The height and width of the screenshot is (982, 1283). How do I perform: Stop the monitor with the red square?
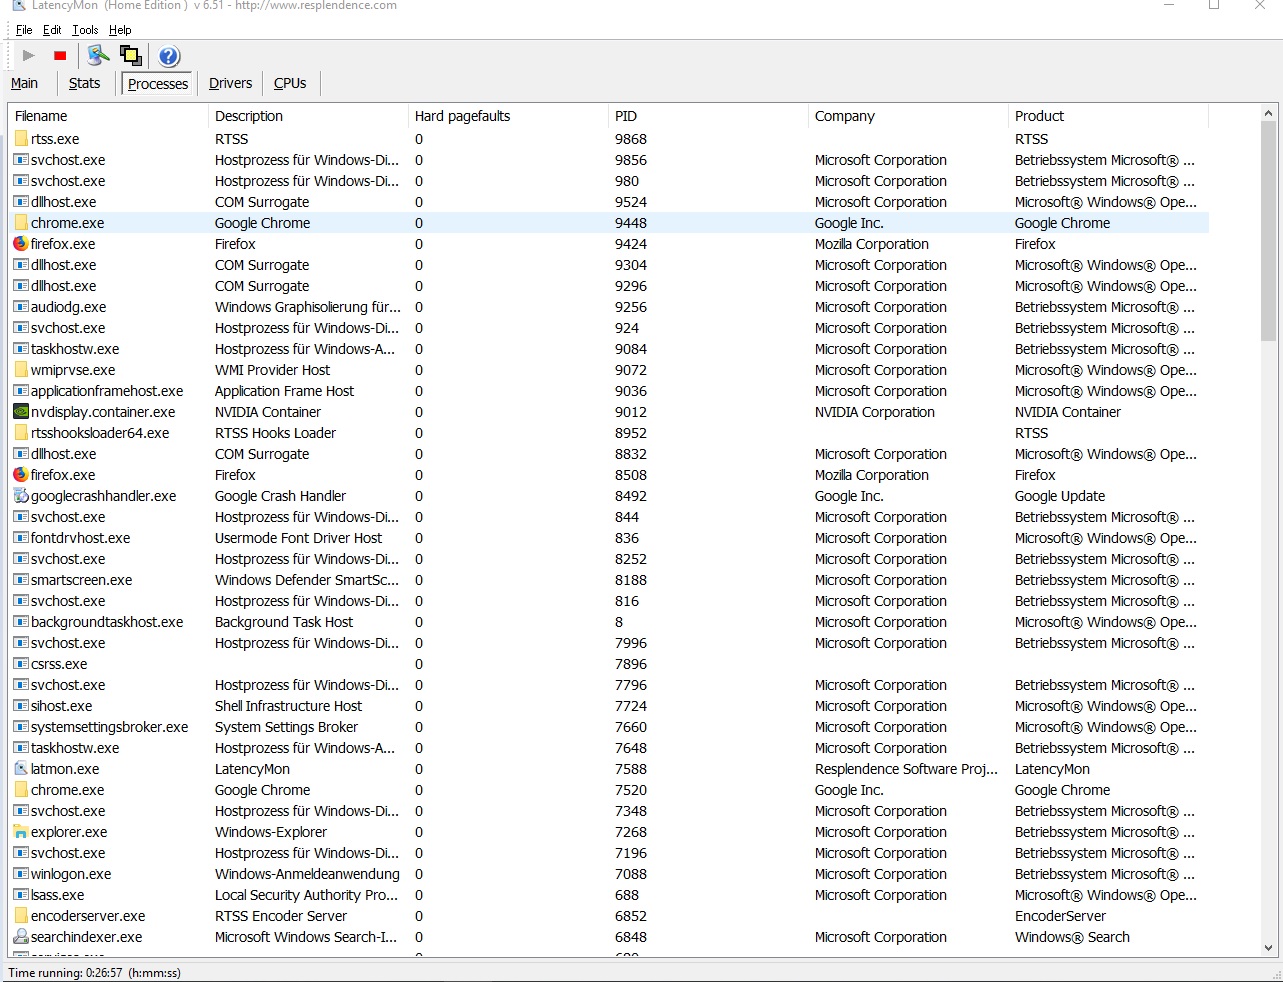60,56
